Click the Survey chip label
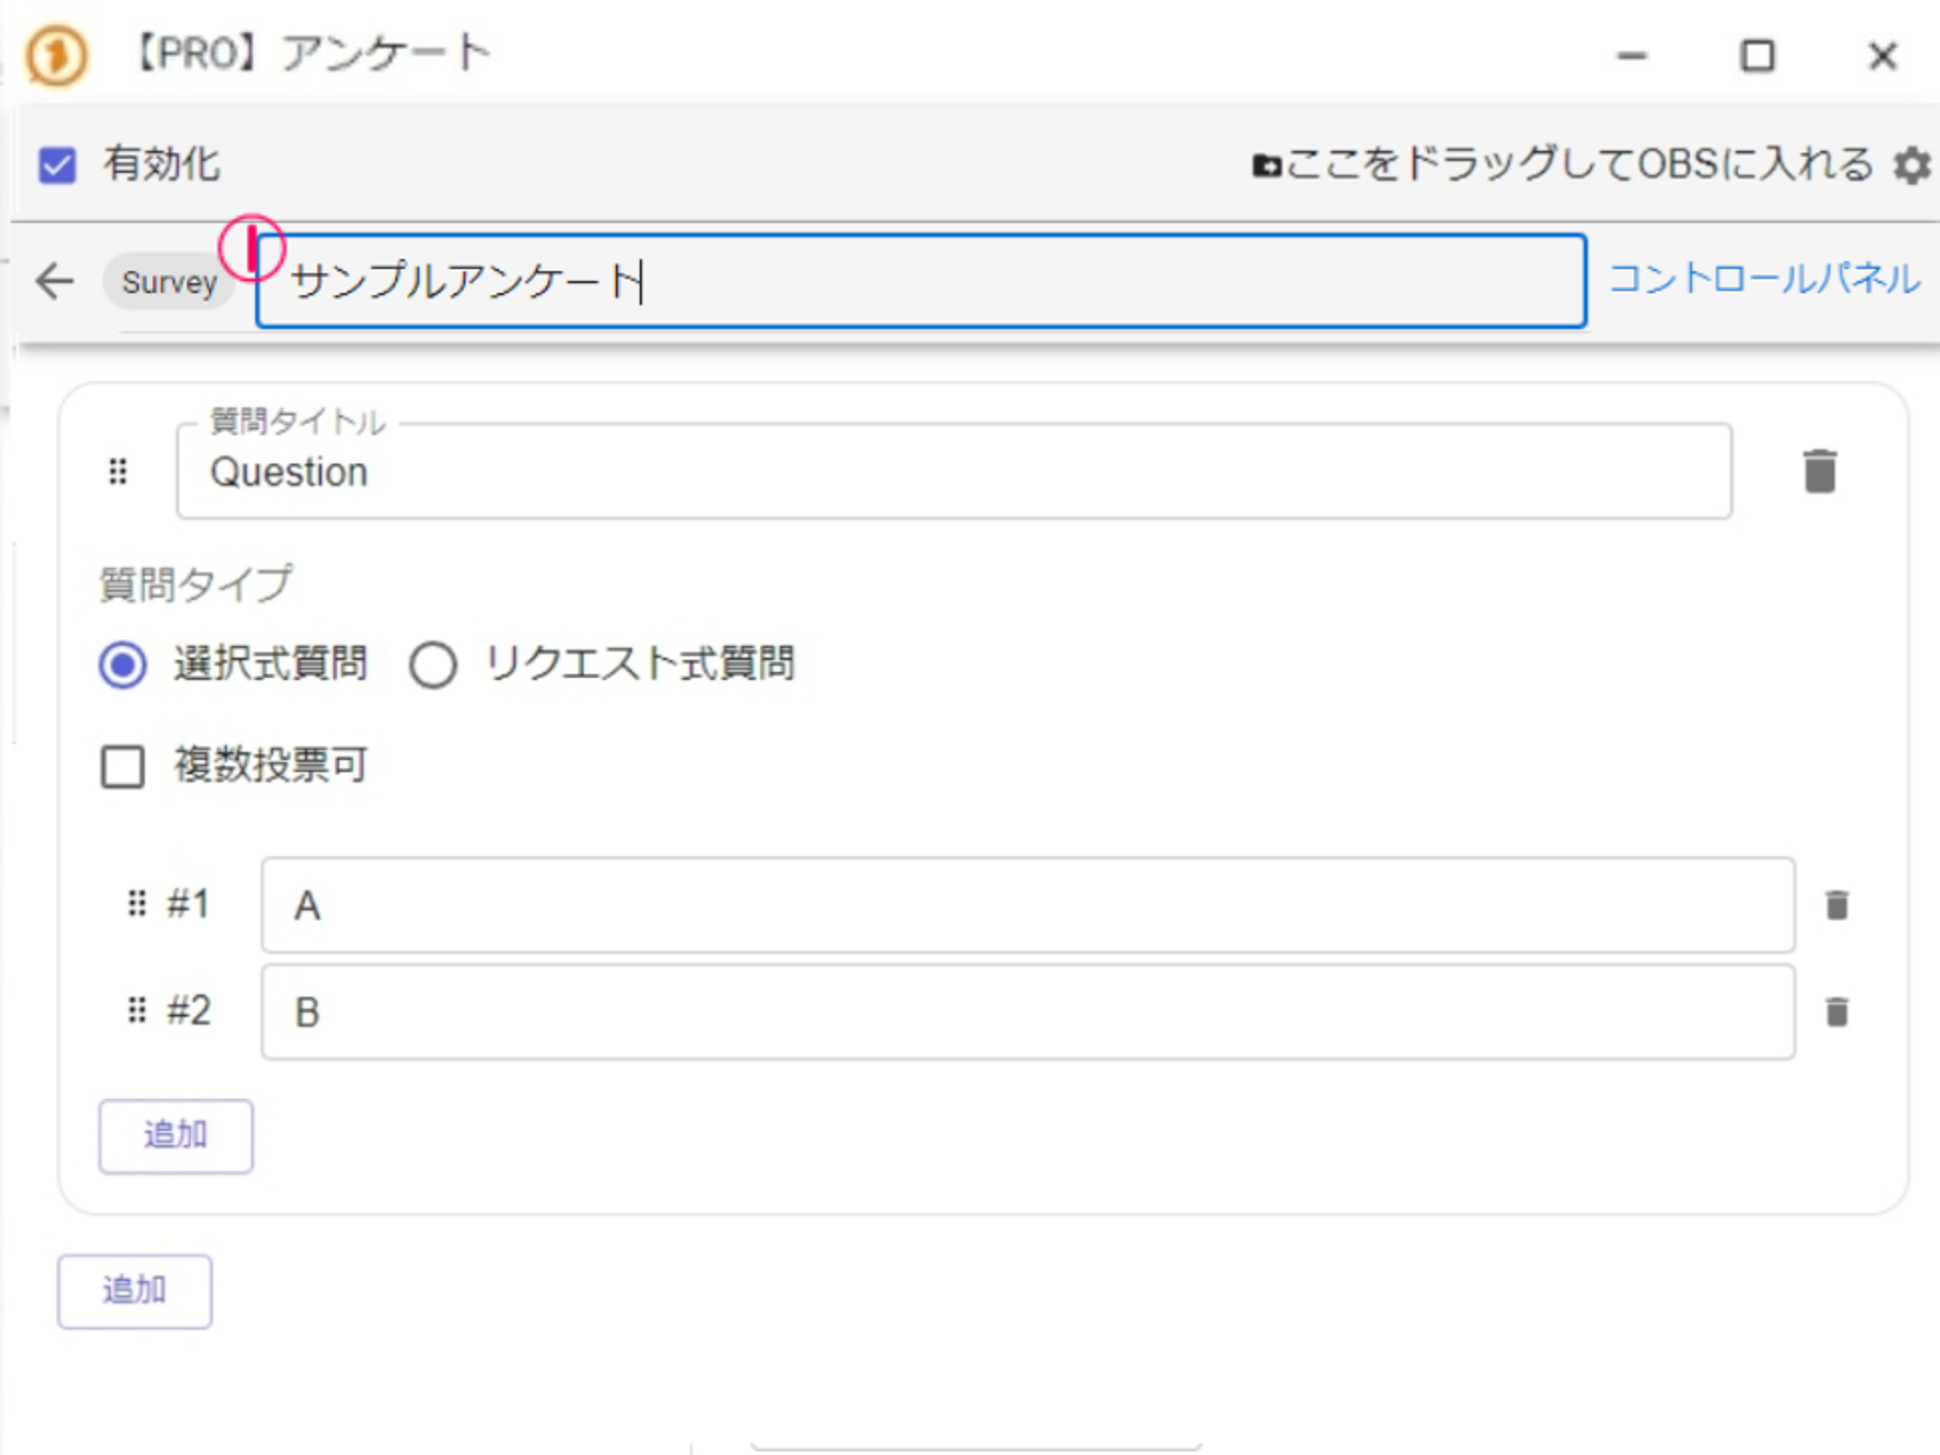This screenshot has height=1455, width=1940. pos(169,282)
